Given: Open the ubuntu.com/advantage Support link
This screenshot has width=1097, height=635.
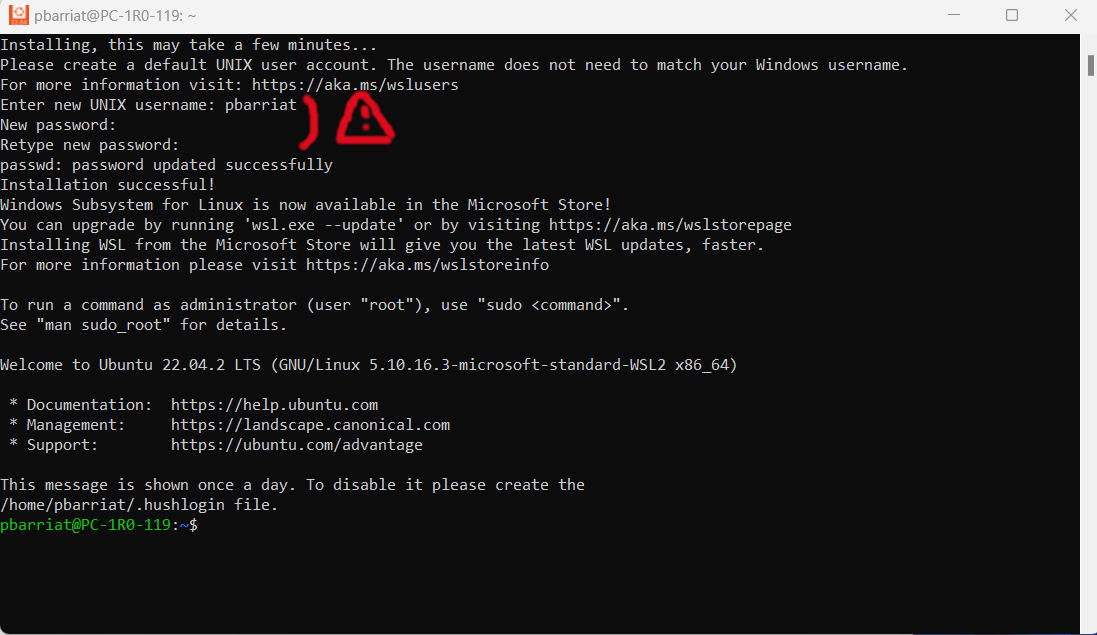Looking at the screenshot, I should (296, 445).
